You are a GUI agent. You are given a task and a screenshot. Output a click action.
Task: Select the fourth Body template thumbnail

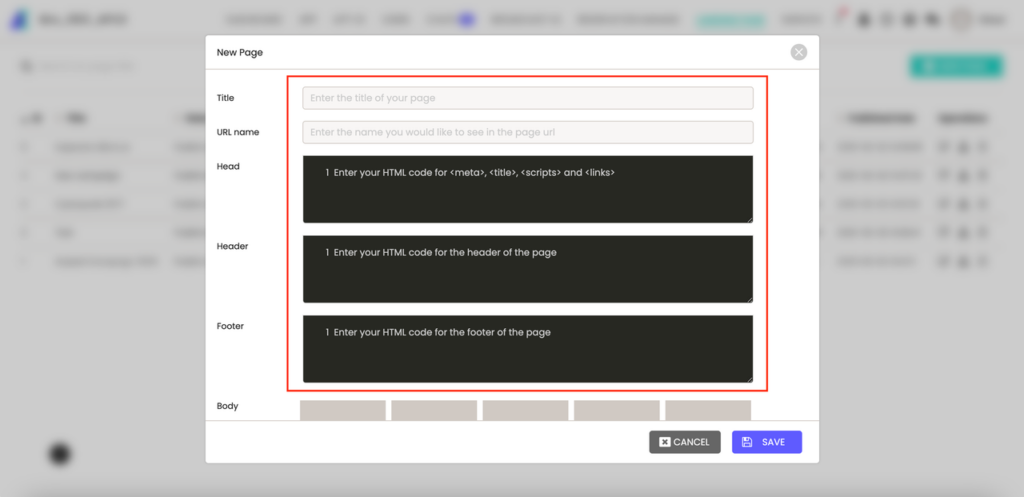pyautogui.click(x=617, y=410)
